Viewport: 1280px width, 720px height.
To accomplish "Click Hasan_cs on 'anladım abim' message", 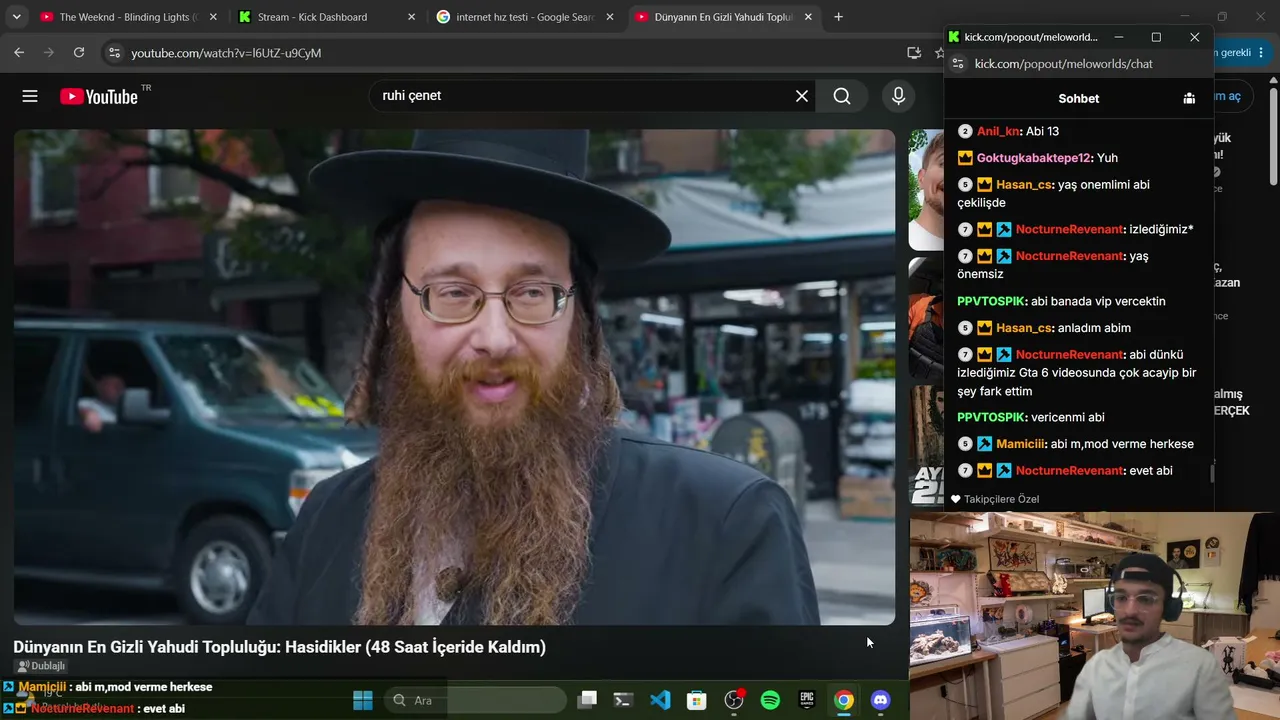I will coord(1024,328).
